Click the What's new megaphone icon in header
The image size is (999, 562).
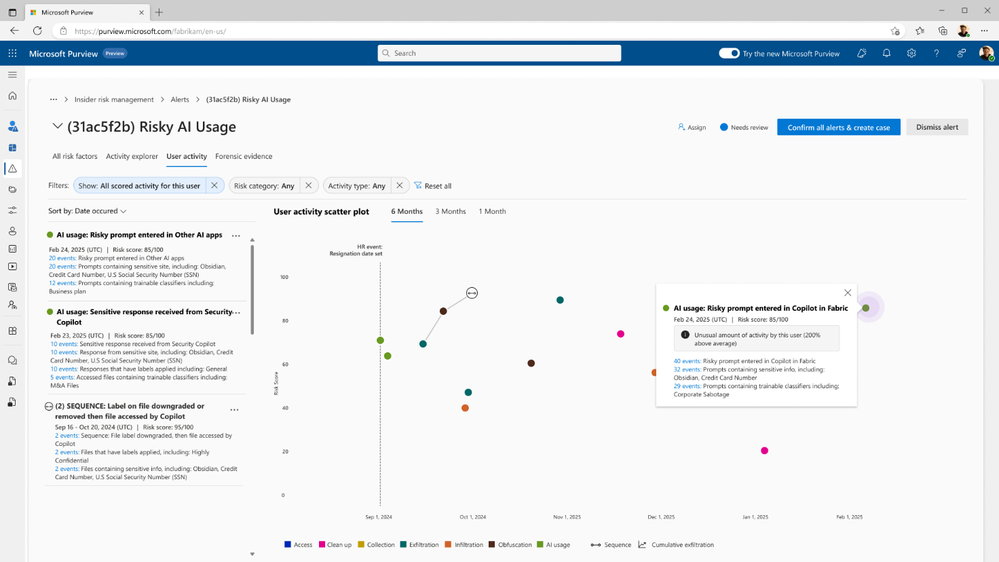(x=861, y=54)
